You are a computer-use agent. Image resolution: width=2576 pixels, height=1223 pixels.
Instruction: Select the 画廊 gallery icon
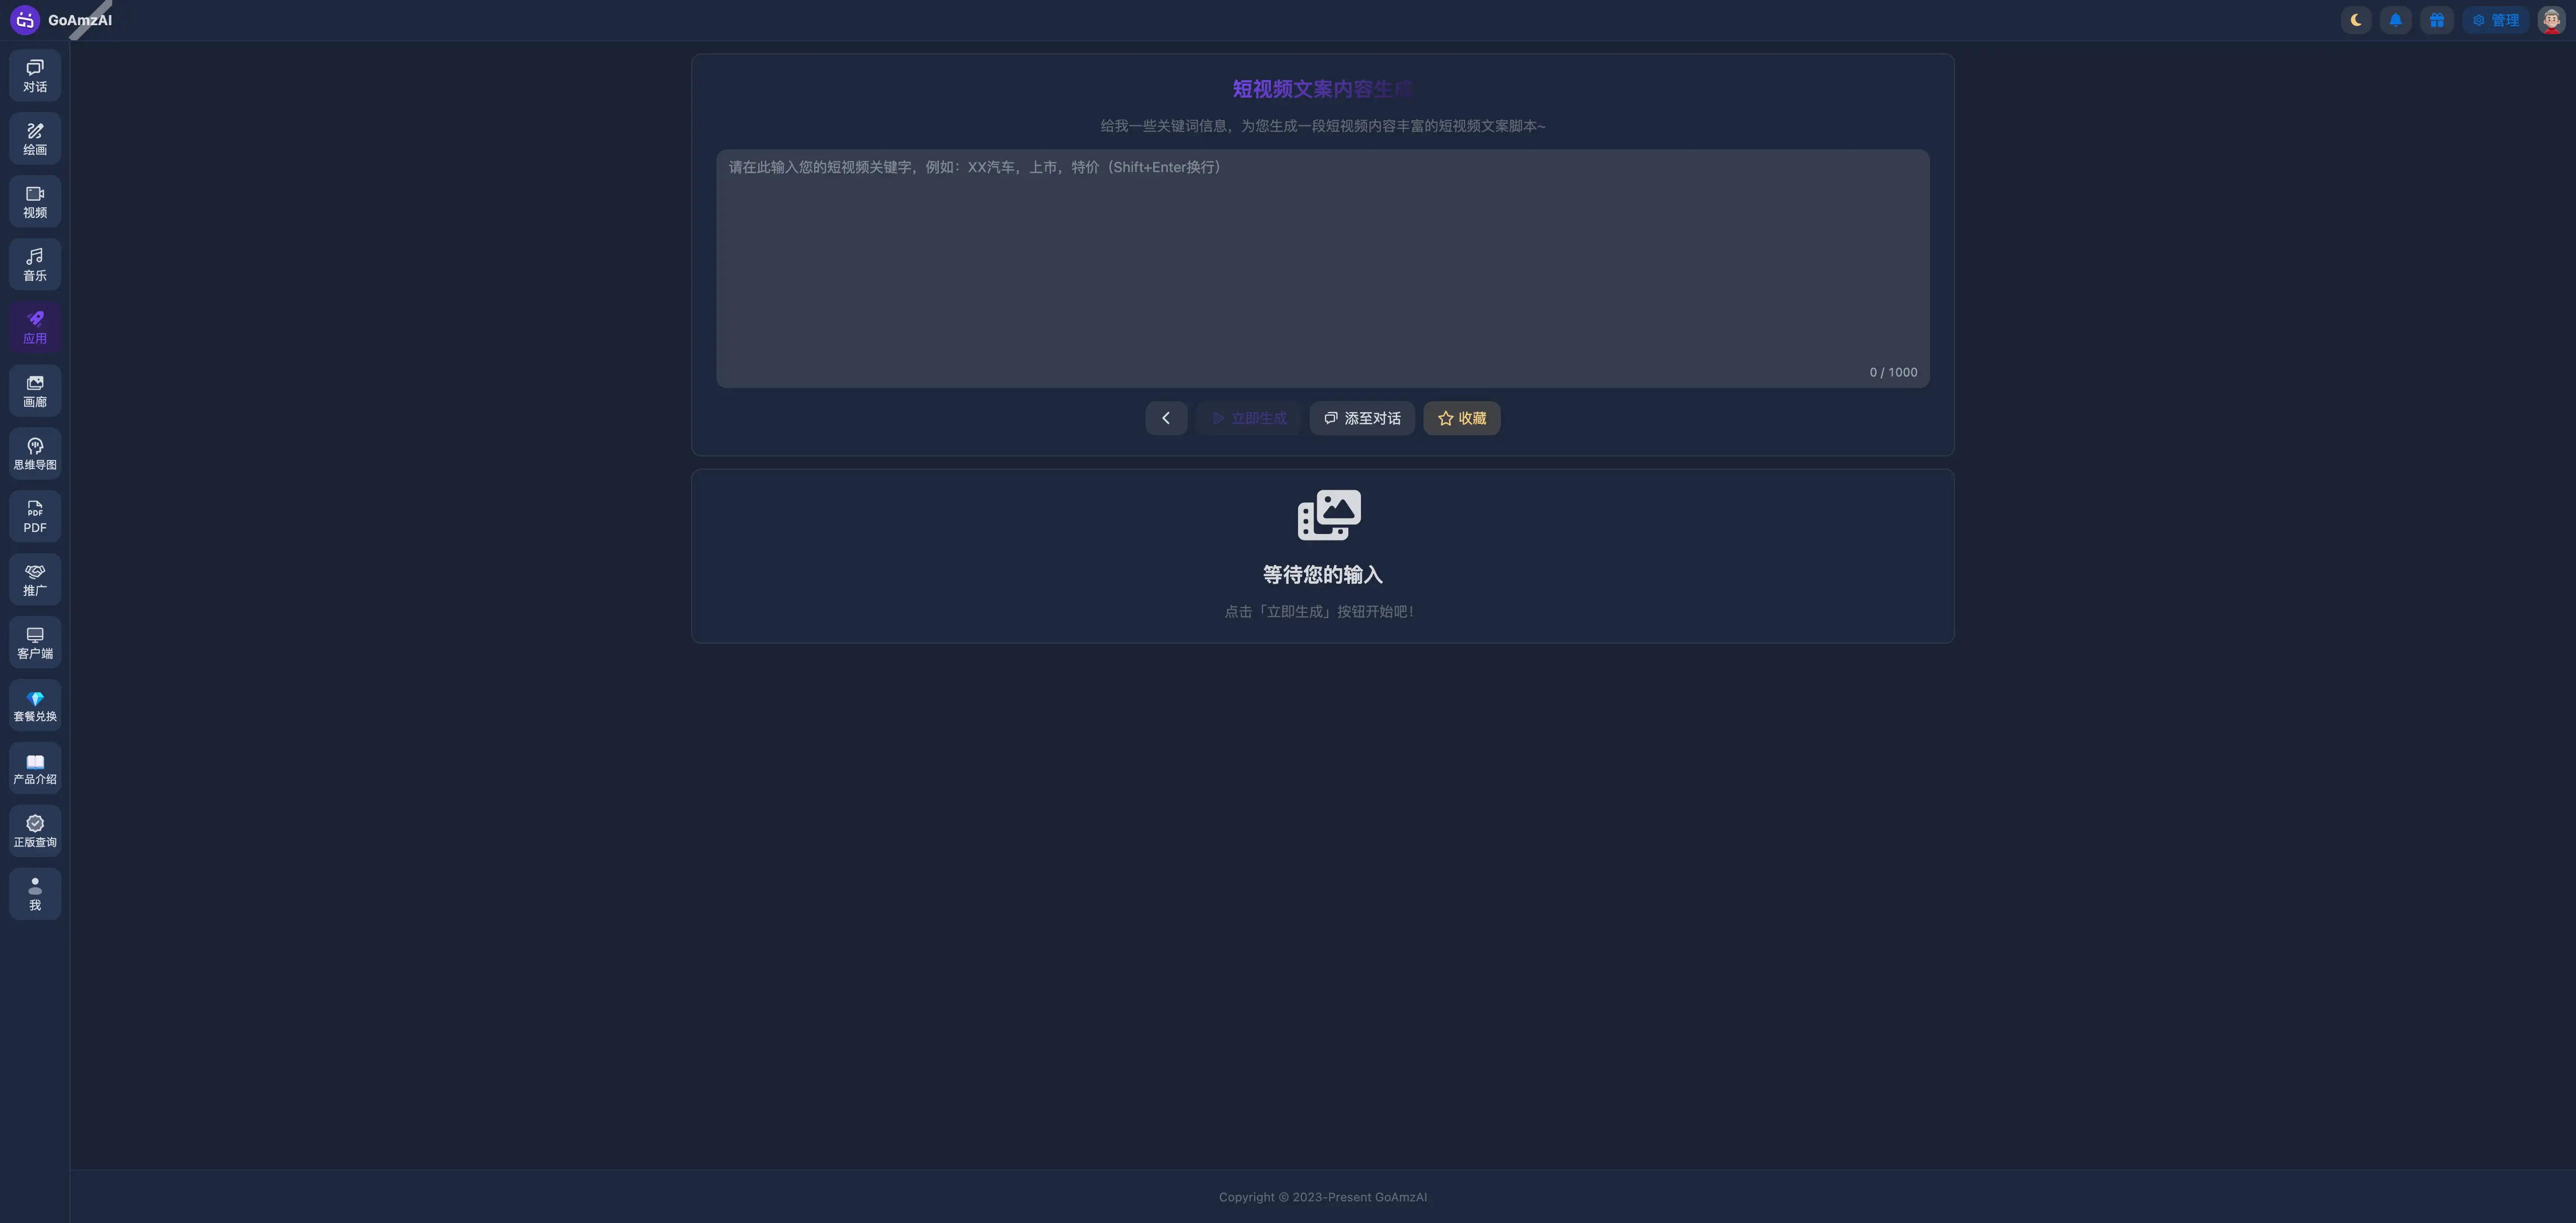click(35, 391)
